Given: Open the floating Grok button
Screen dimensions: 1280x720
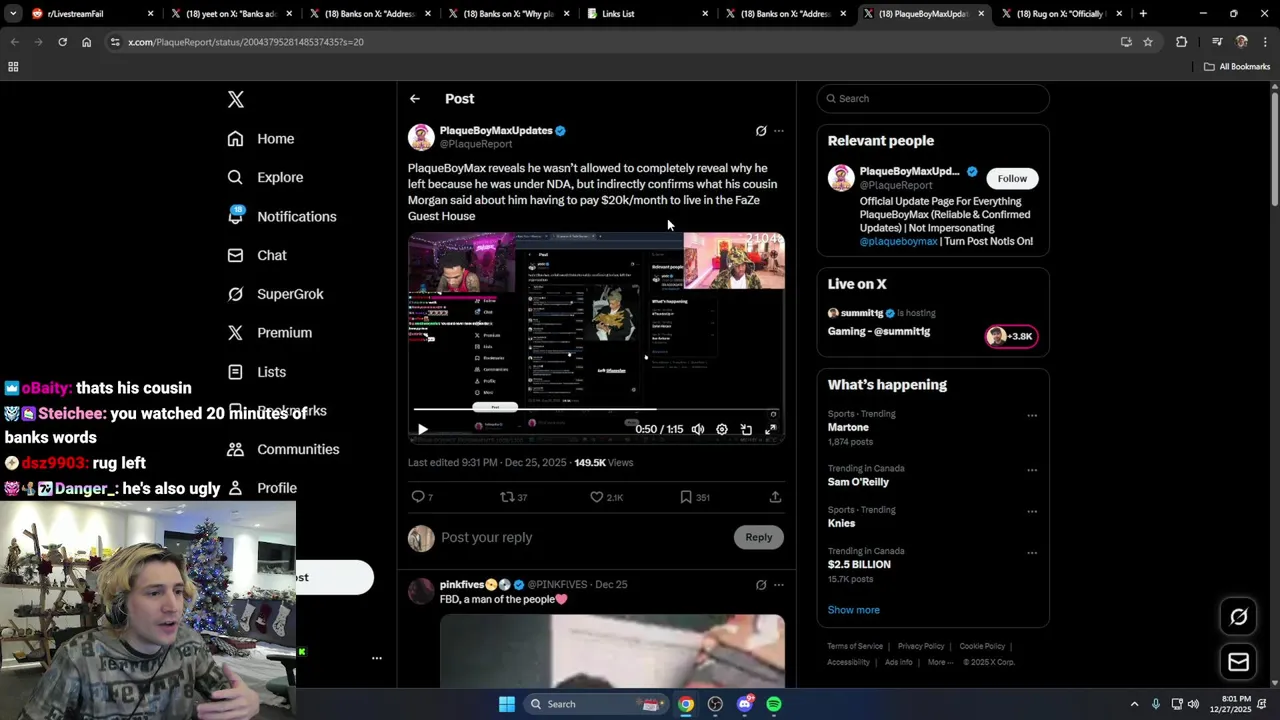Looking at the screenshot, I should point(1239,617).
